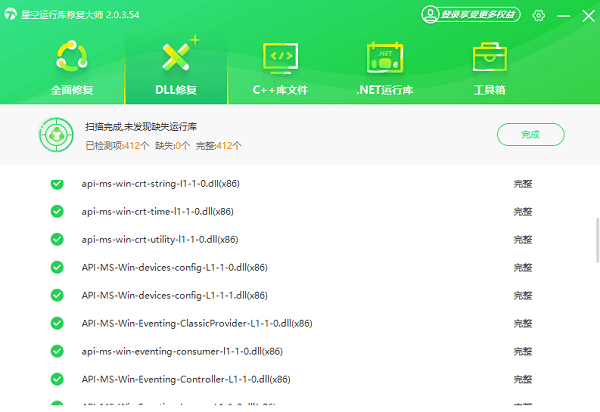Click the scan-complete radar status icon
Screen dimensions: 600x412
(x=56, y=135)
